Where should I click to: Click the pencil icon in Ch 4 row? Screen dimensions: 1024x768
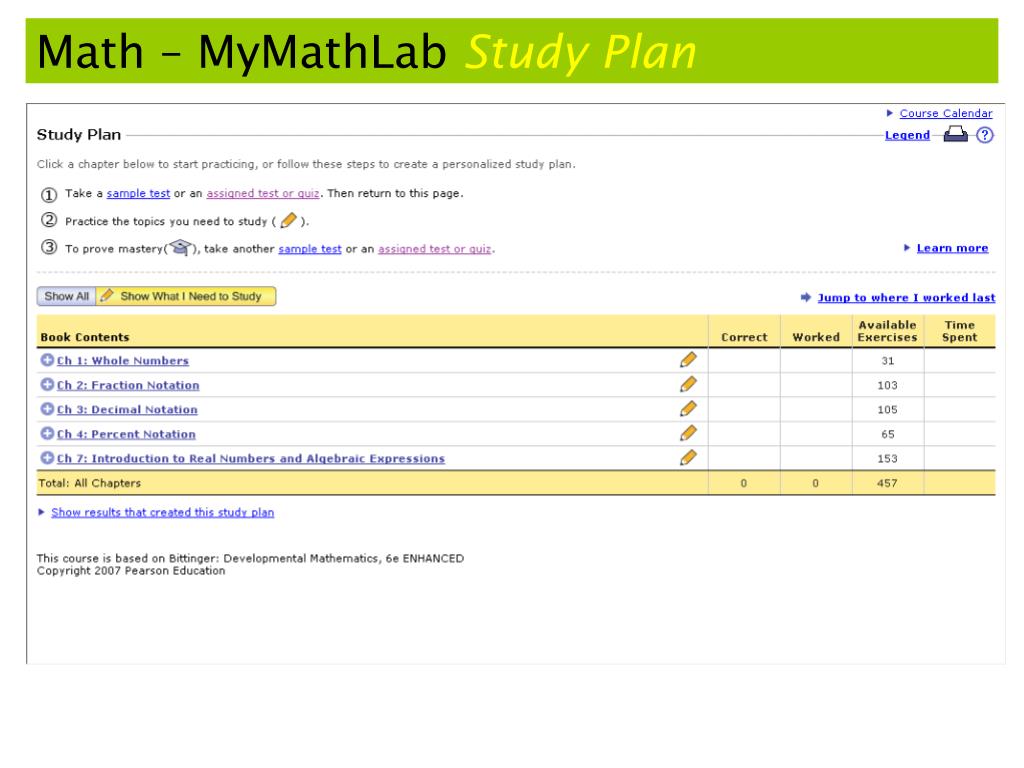[688, 433]
